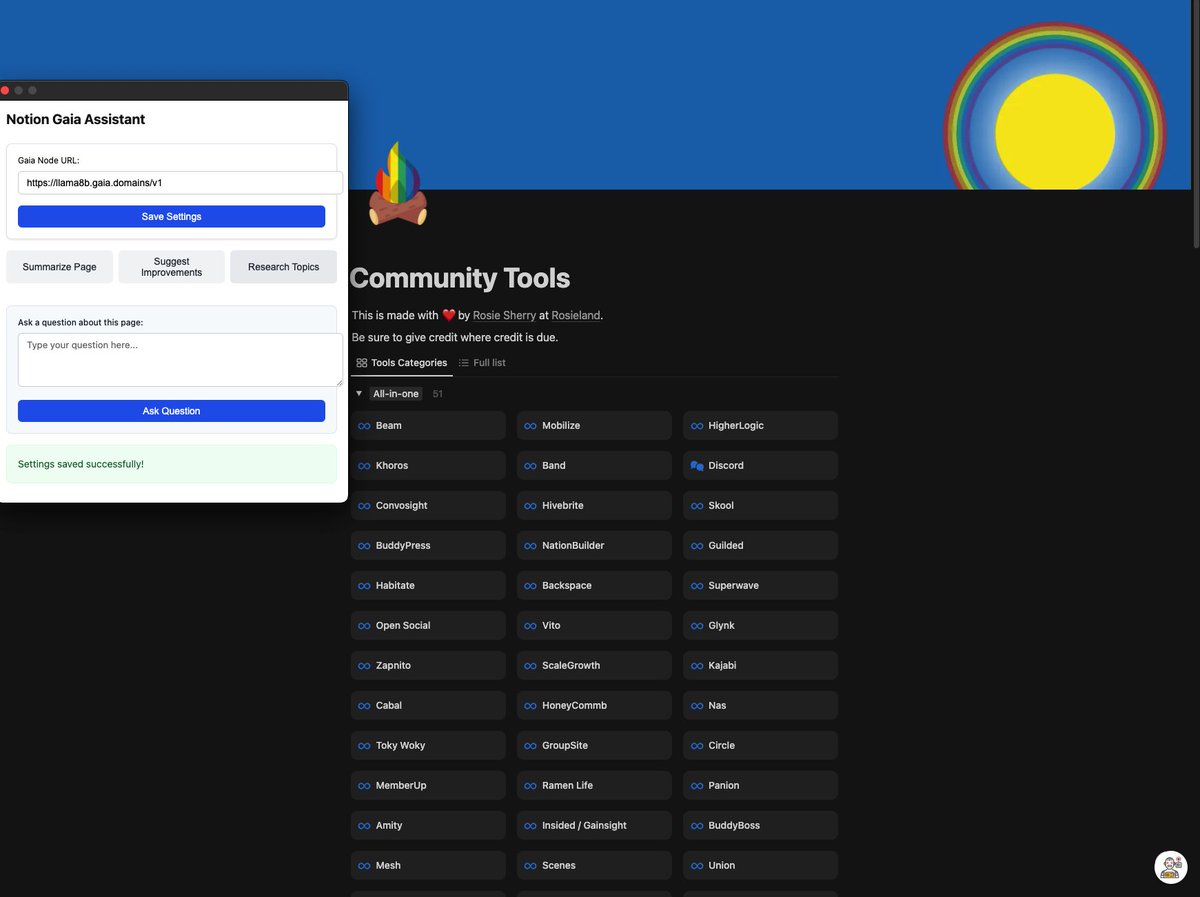Click the link icon beside HoneyCommb

(529, 705)
